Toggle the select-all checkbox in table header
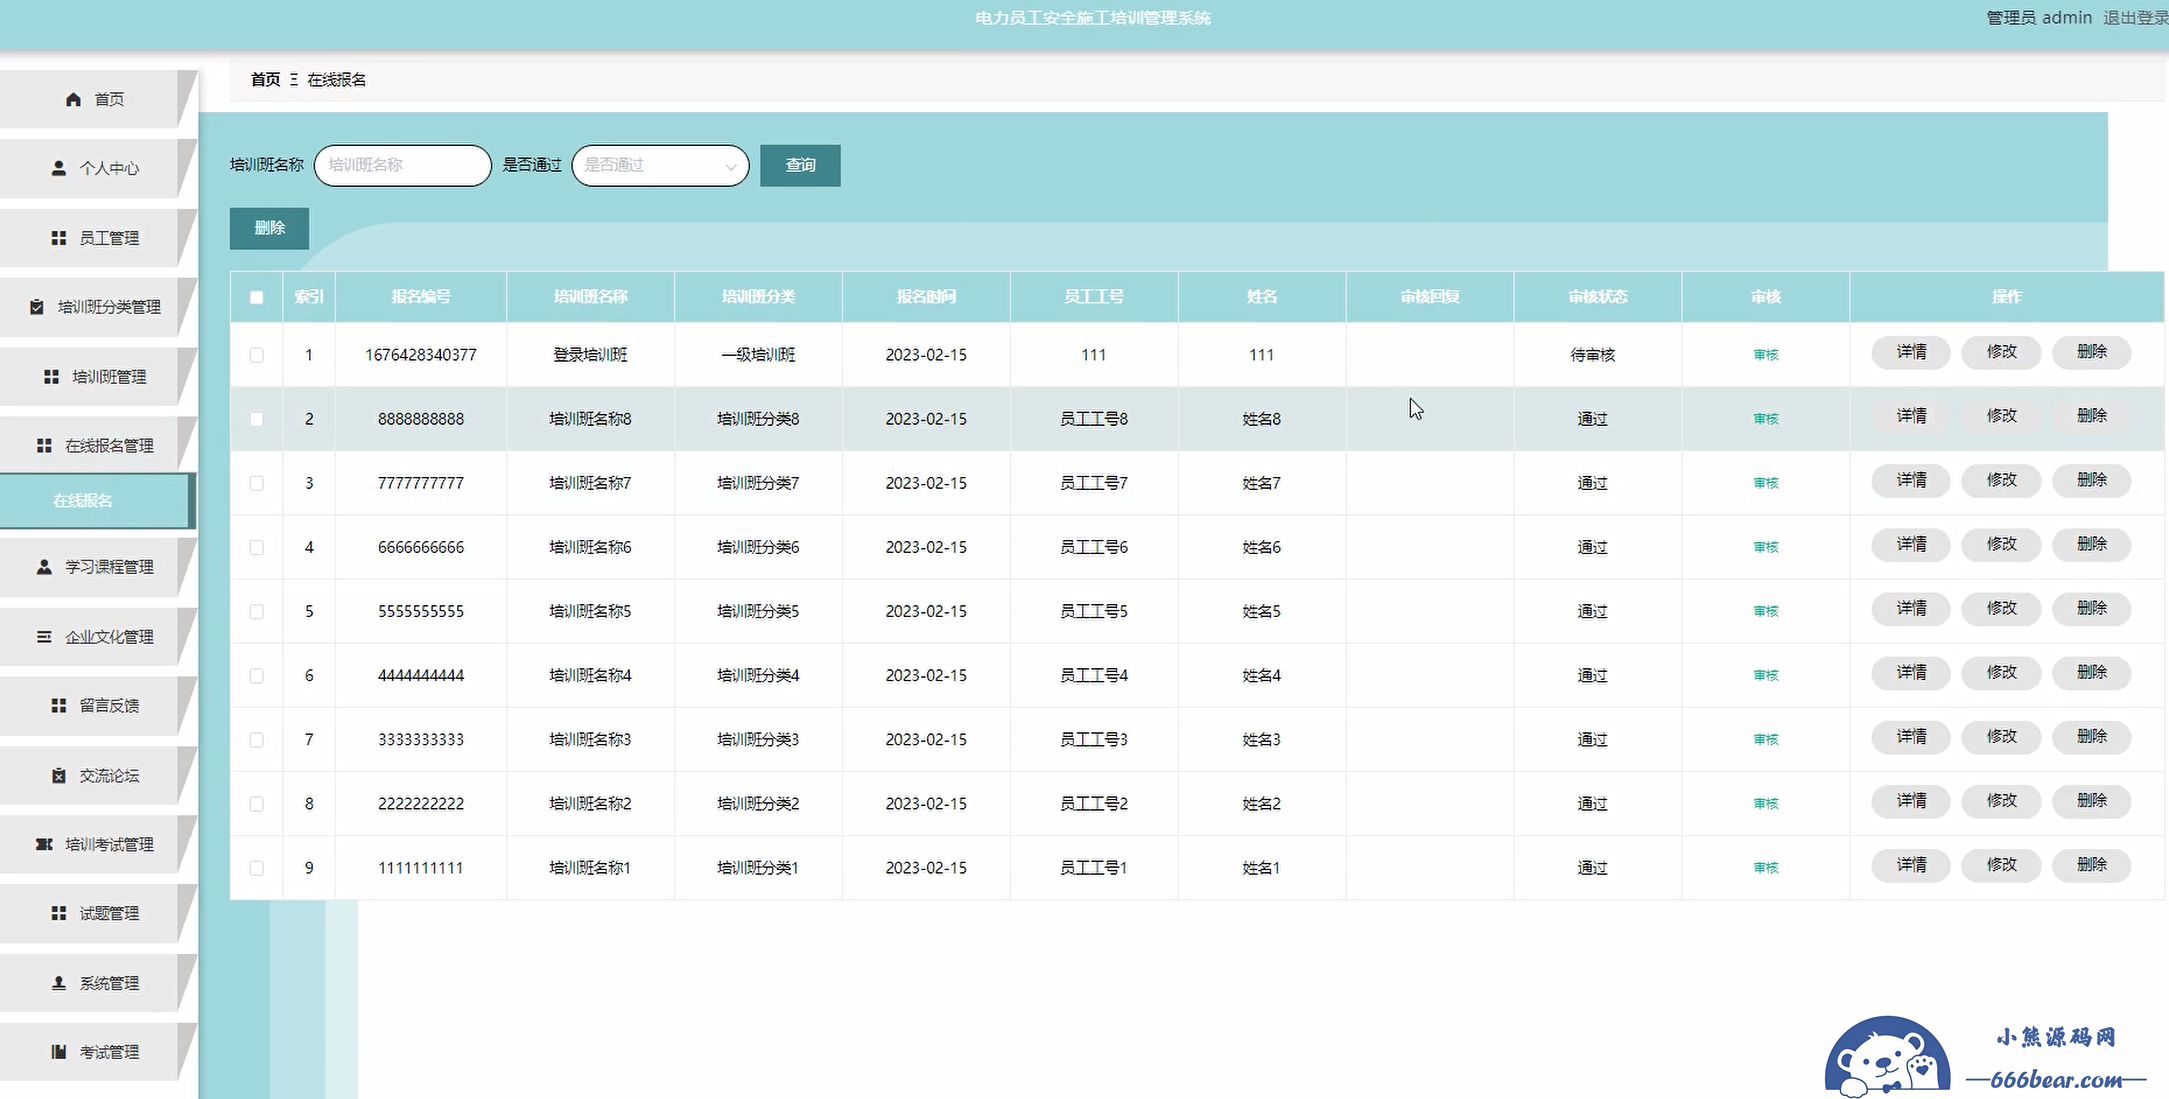Image resolution: width=2169 pixels, height=1099 pixels. (x=257, y=297)
